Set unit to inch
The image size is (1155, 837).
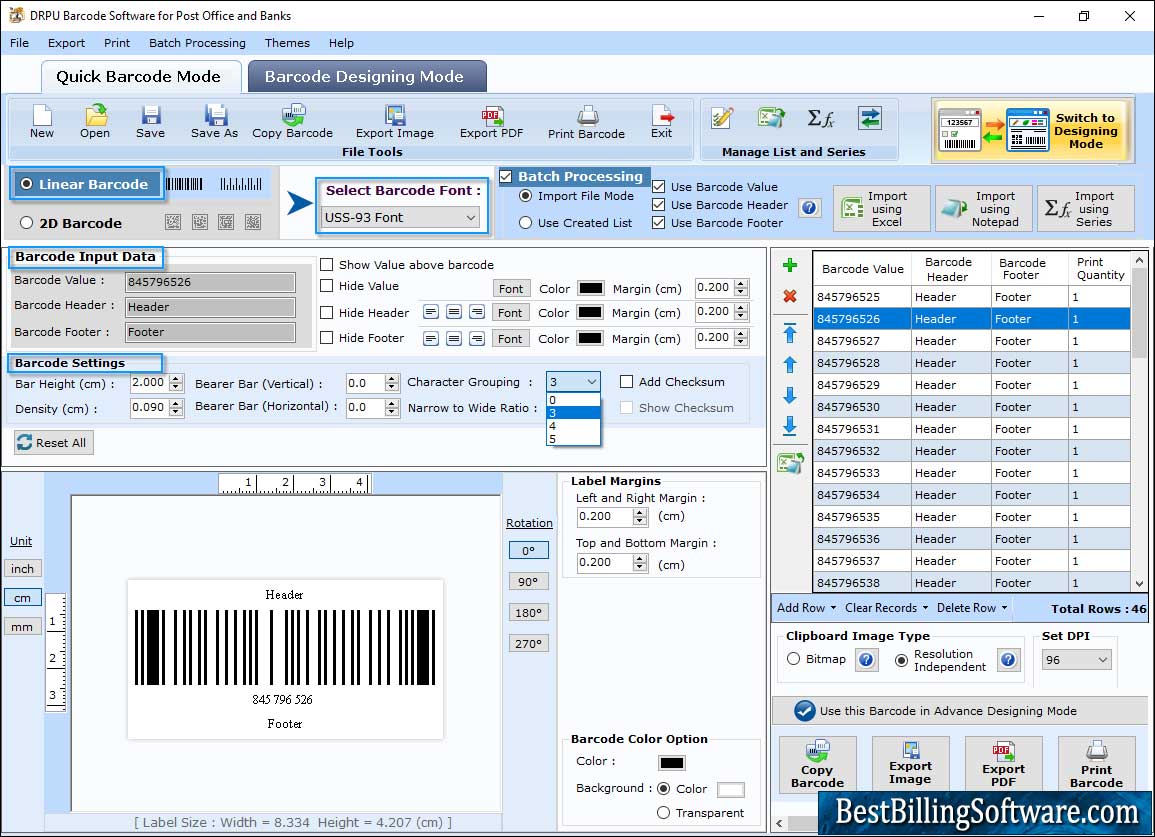point(22,569)
